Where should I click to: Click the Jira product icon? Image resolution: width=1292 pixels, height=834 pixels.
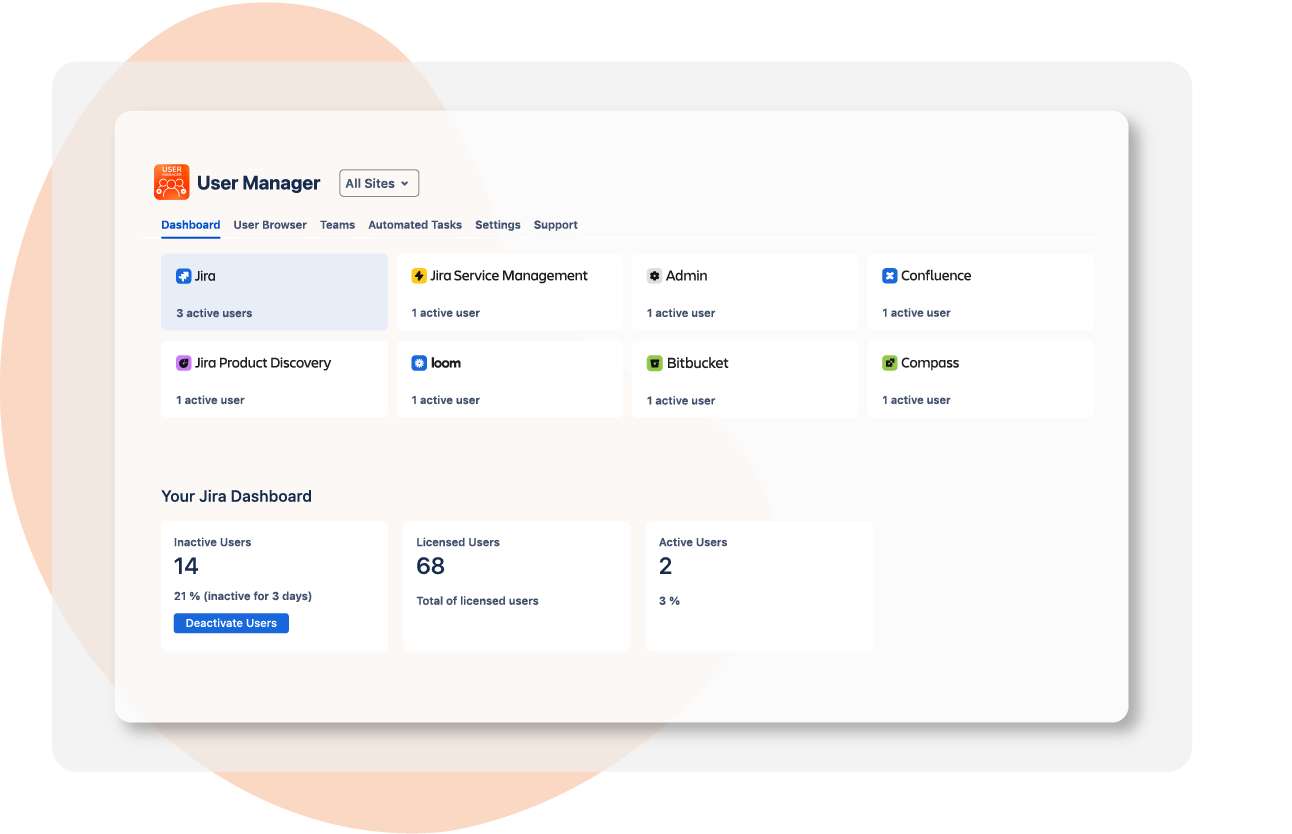point(183,276)
